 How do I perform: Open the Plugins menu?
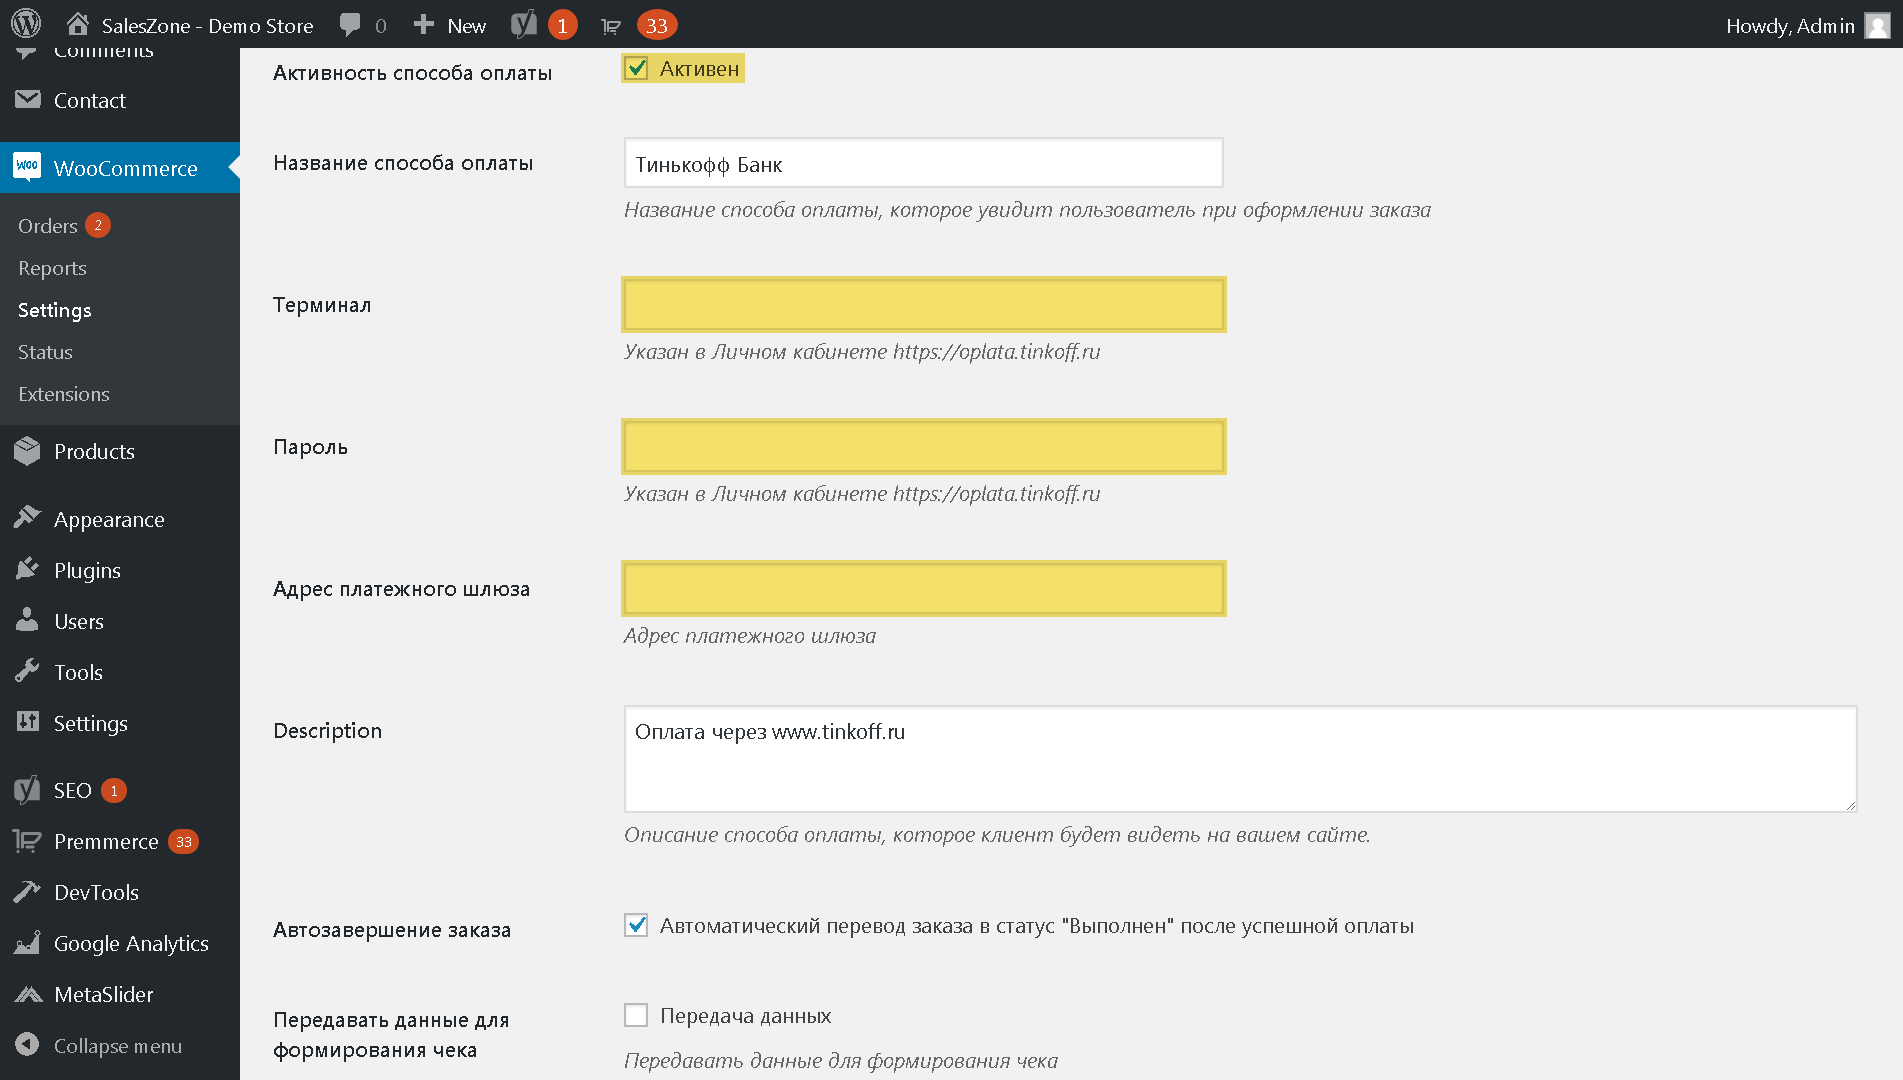click(x=87, y=570)
